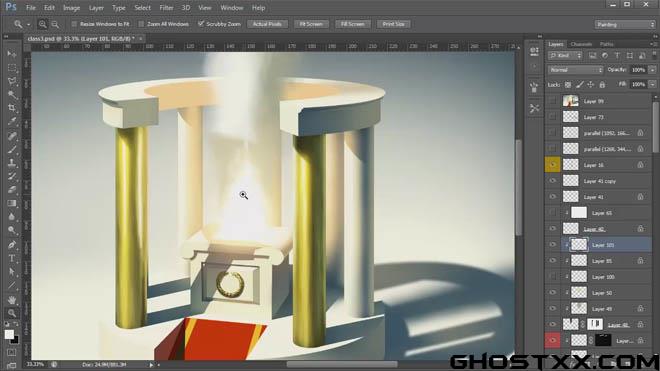Hide Layer 41 with its eye icon

click(x=553, y=197)
